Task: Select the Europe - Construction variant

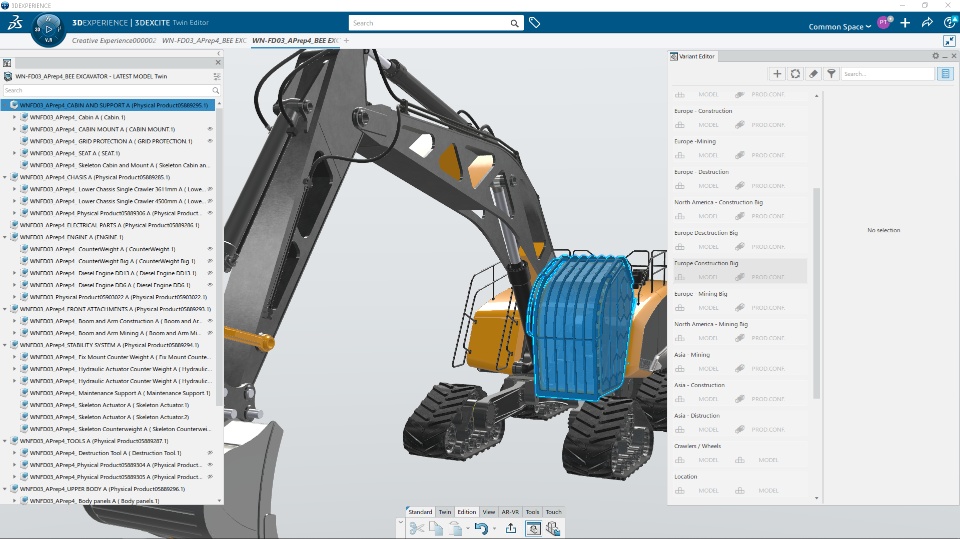Action: (703, 111)
